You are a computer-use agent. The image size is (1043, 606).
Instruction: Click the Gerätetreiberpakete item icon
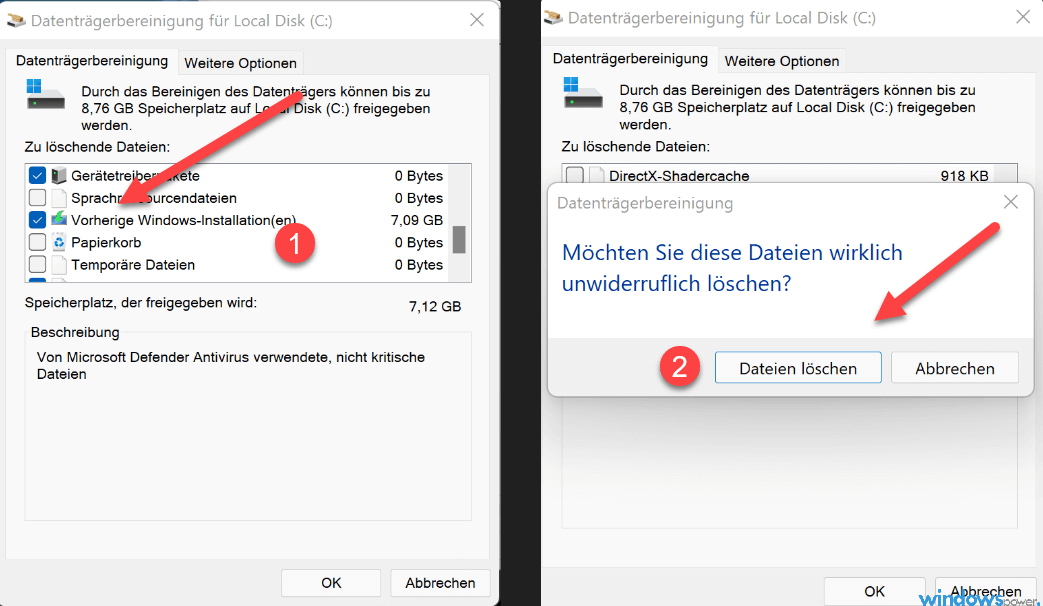pos(57,175)
